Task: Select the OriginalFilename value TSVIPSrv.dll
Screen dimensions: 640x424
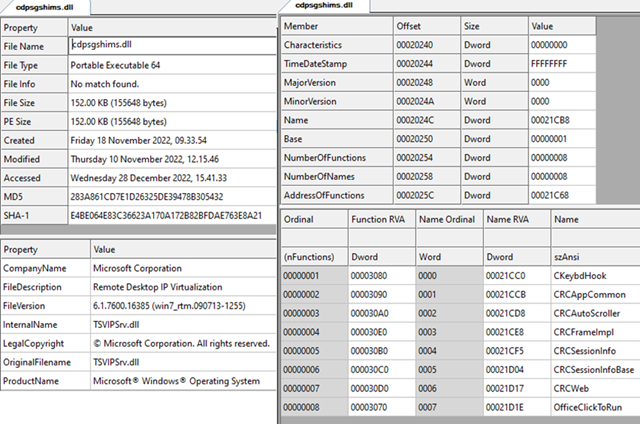Action: [x=116, y=362]
